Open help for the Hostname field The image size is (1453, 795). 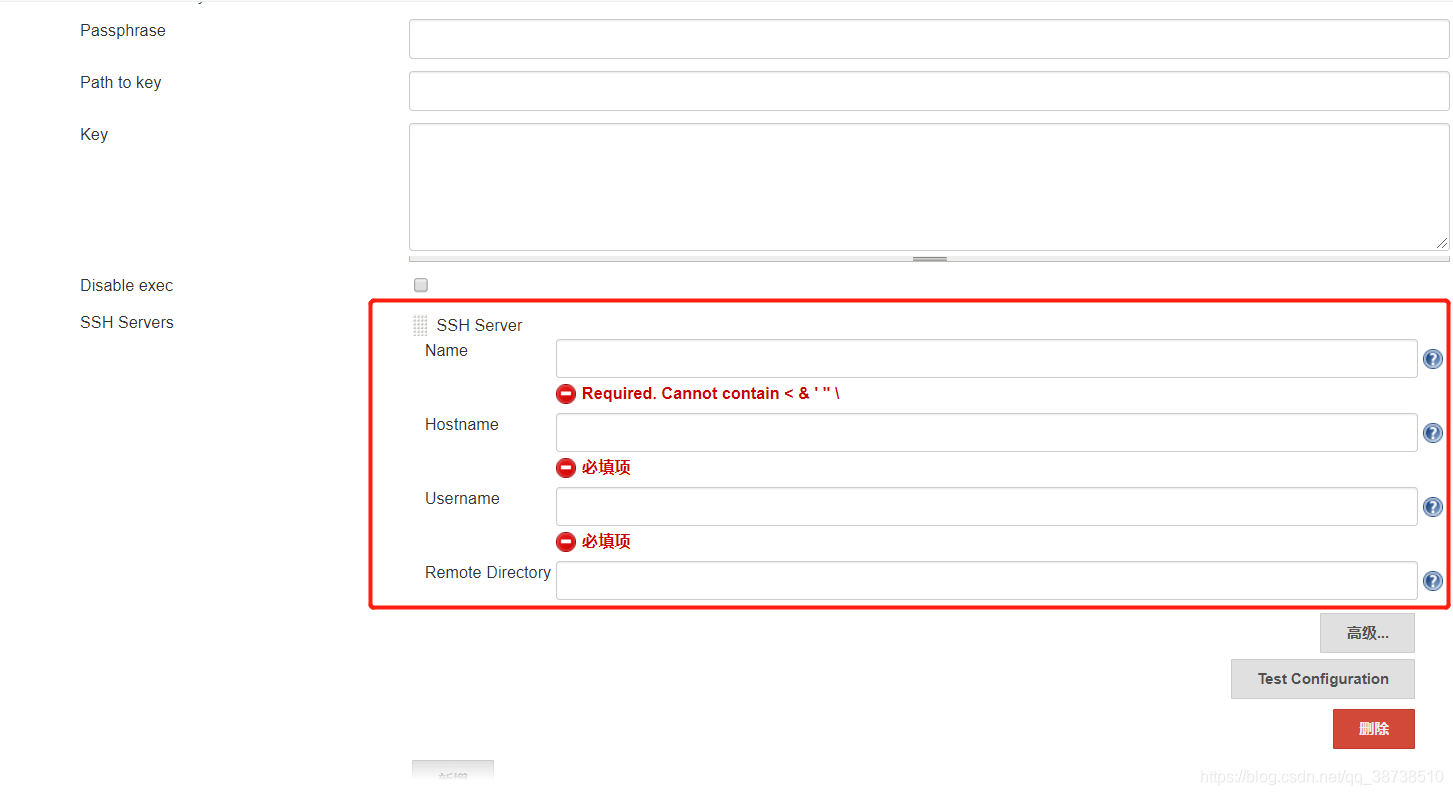[1432, 432]
